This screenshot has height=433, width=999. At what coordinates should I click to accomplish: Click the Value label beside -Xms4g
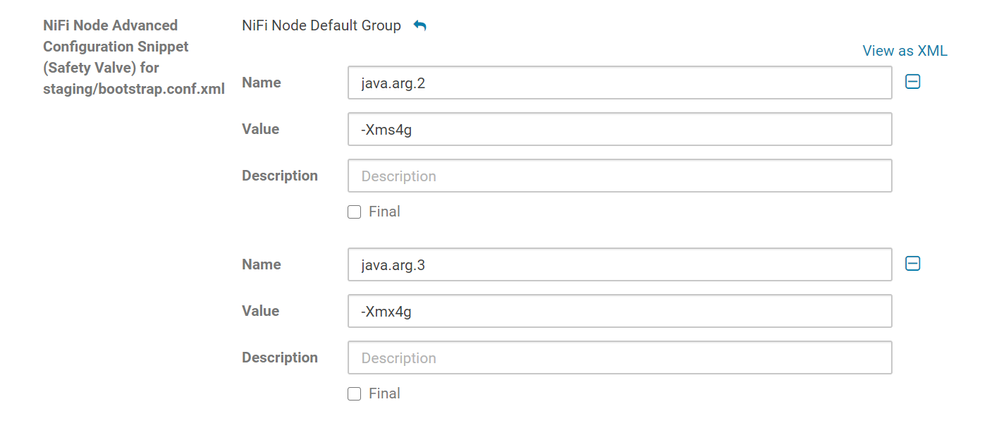point(261,129)
